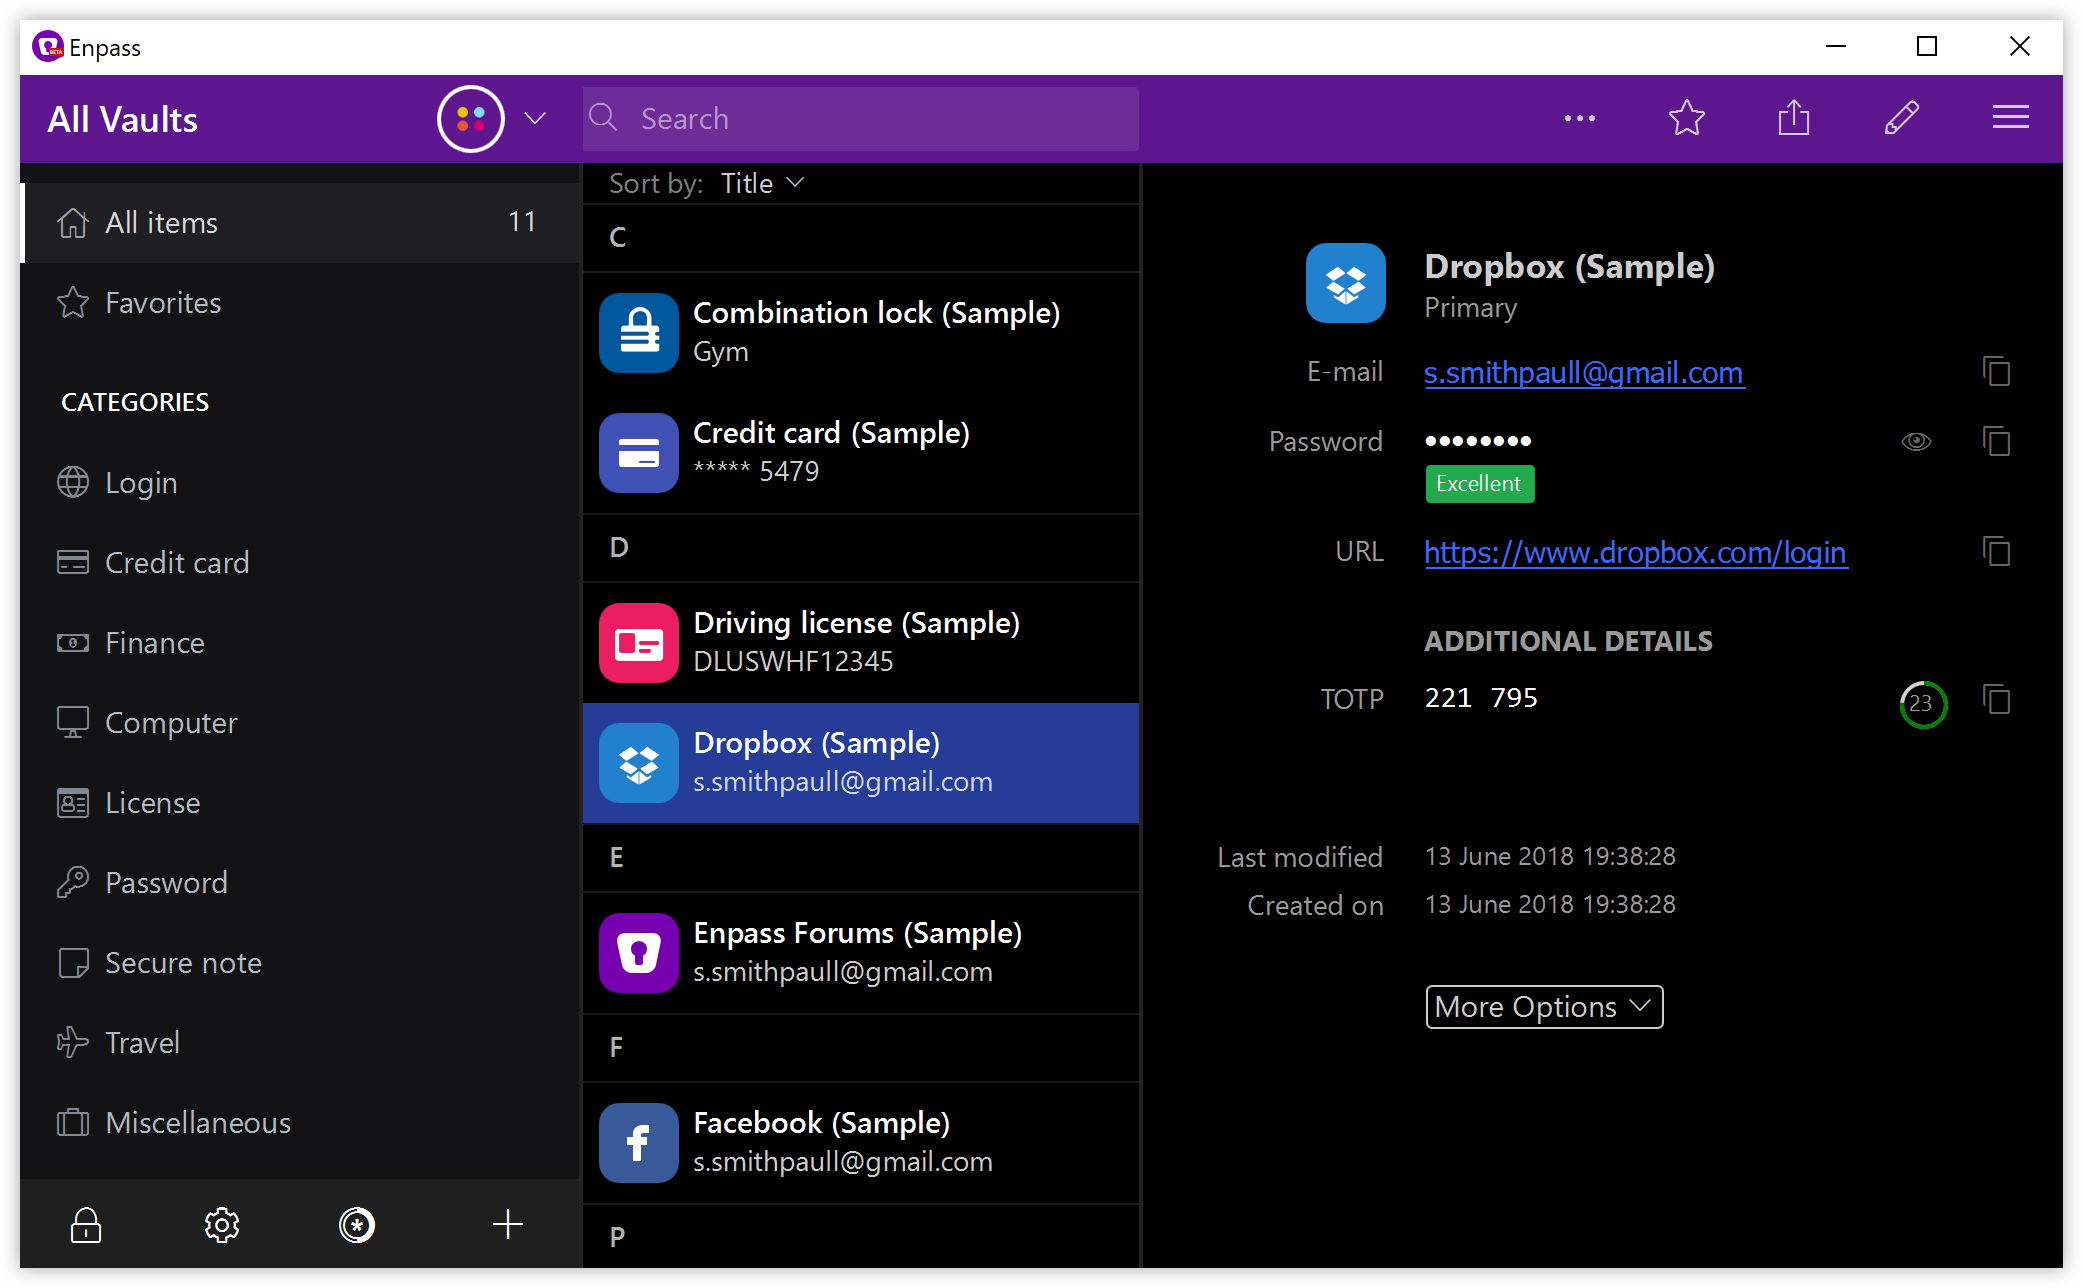This screenshot has width=2083, height=1288.
Task: Click the Last modified date value
Action: click(1550, 856)
